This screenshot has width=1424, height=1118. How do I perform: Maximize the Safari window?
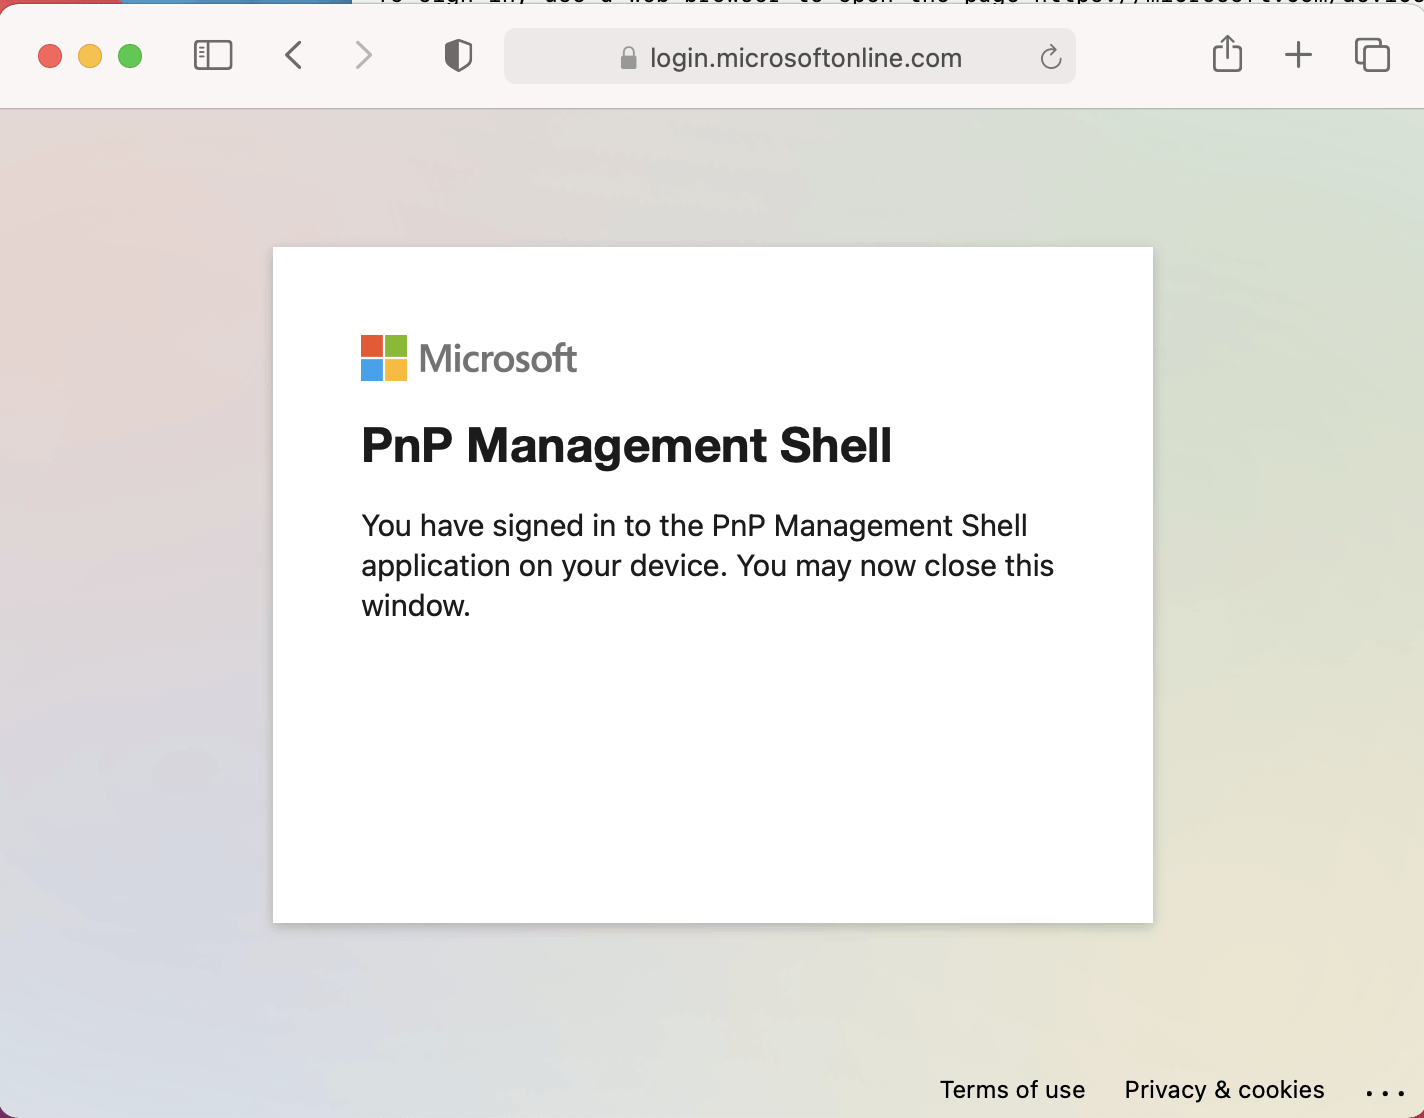130,56
